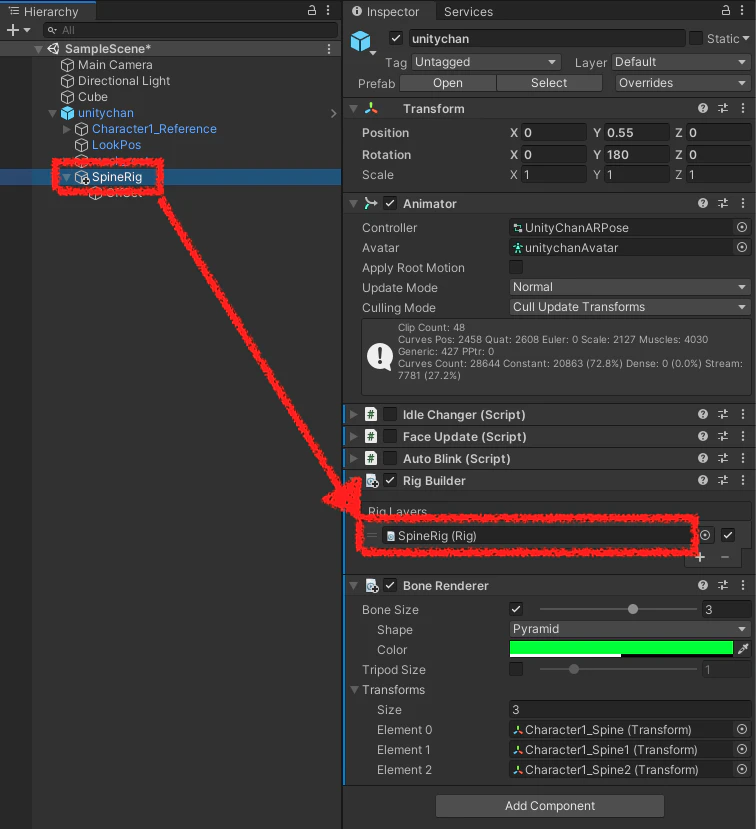Screen dimensions: 756x829
Task: Lock the Hierarchy panel
Action: [312, 10]
